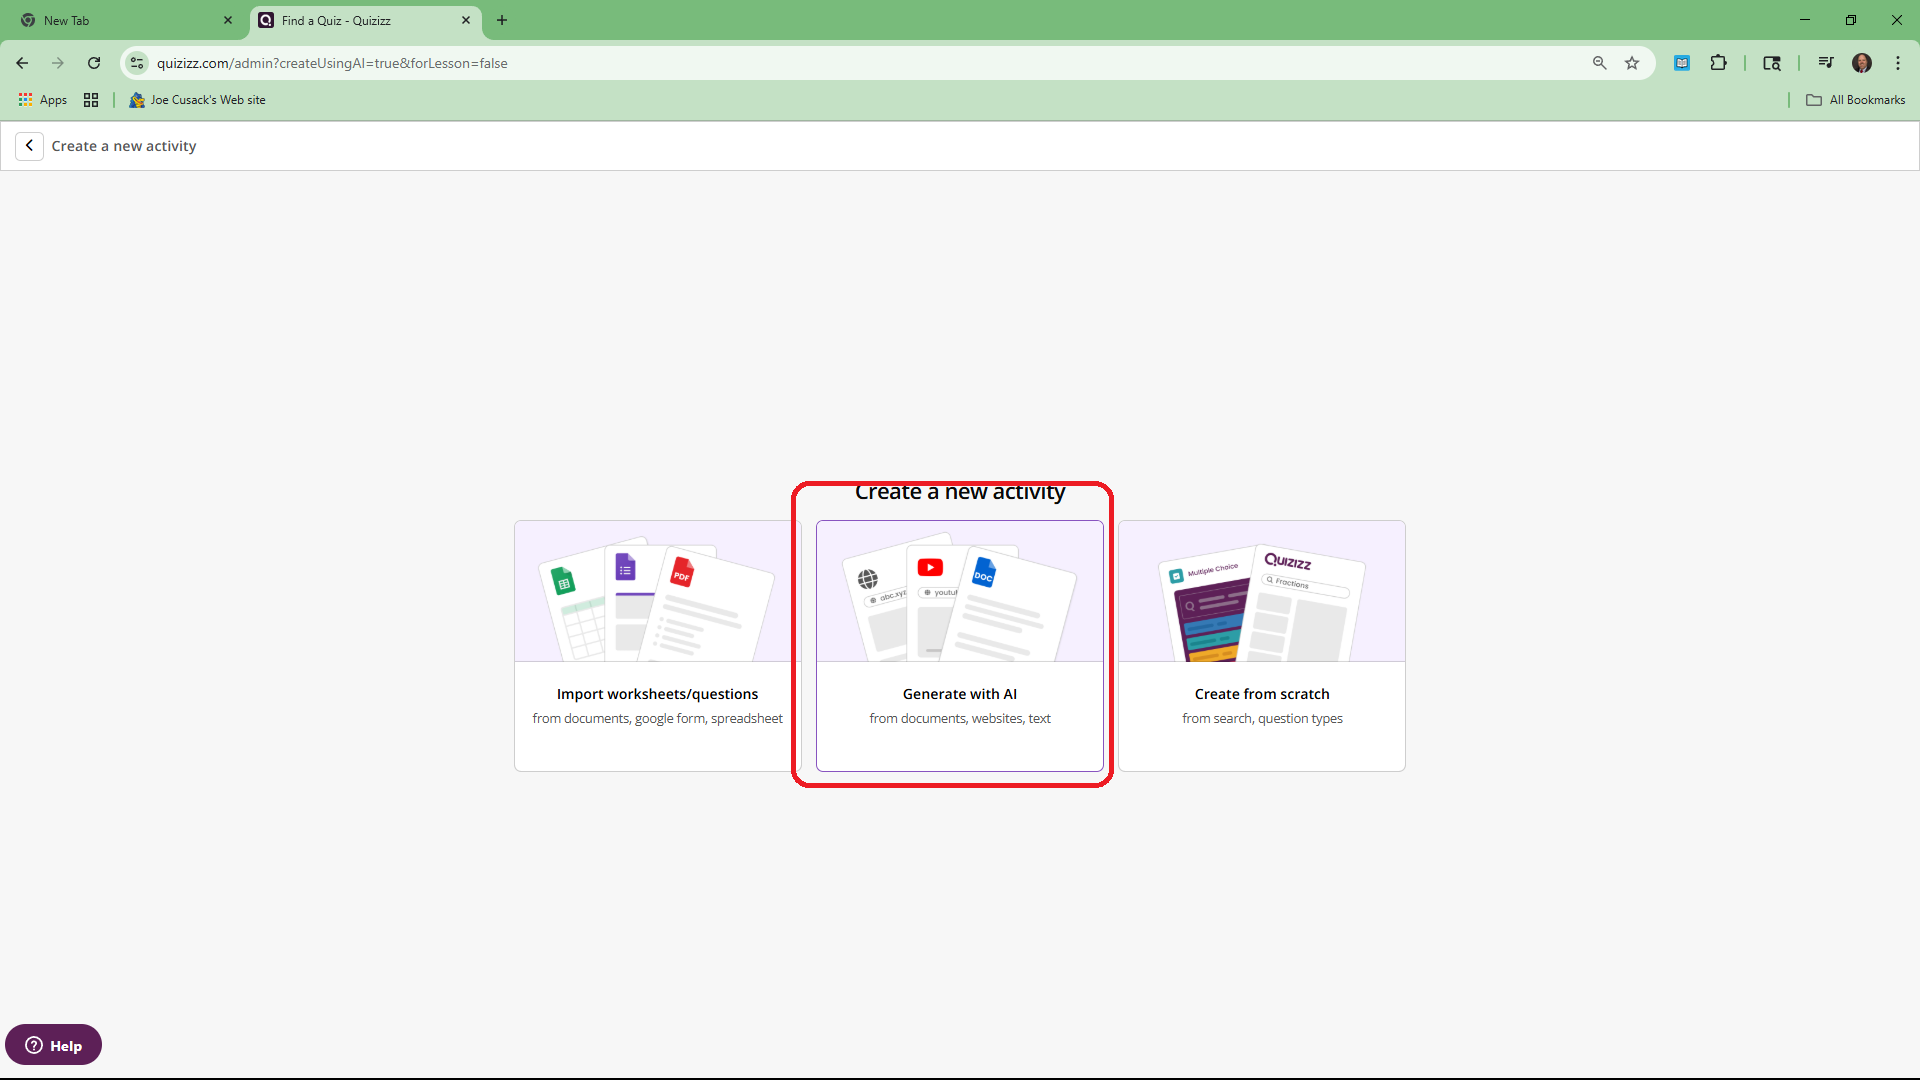The height and width of the screenshot is (1080, 1920).
Task: Click the site information icon in address bar
Action: pyautogui.click(x=137, y=63)
